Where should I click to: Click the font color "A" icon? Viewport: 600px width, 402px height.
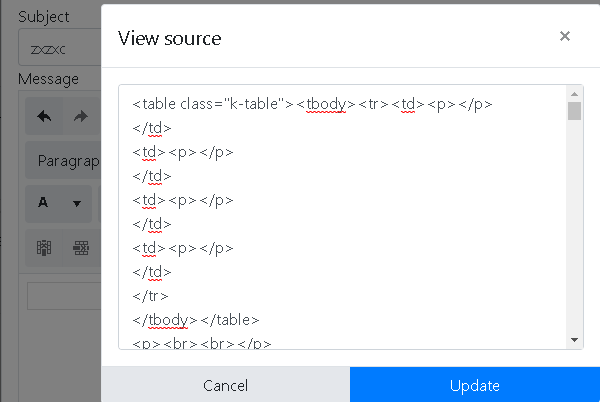(x=43, y=203)
